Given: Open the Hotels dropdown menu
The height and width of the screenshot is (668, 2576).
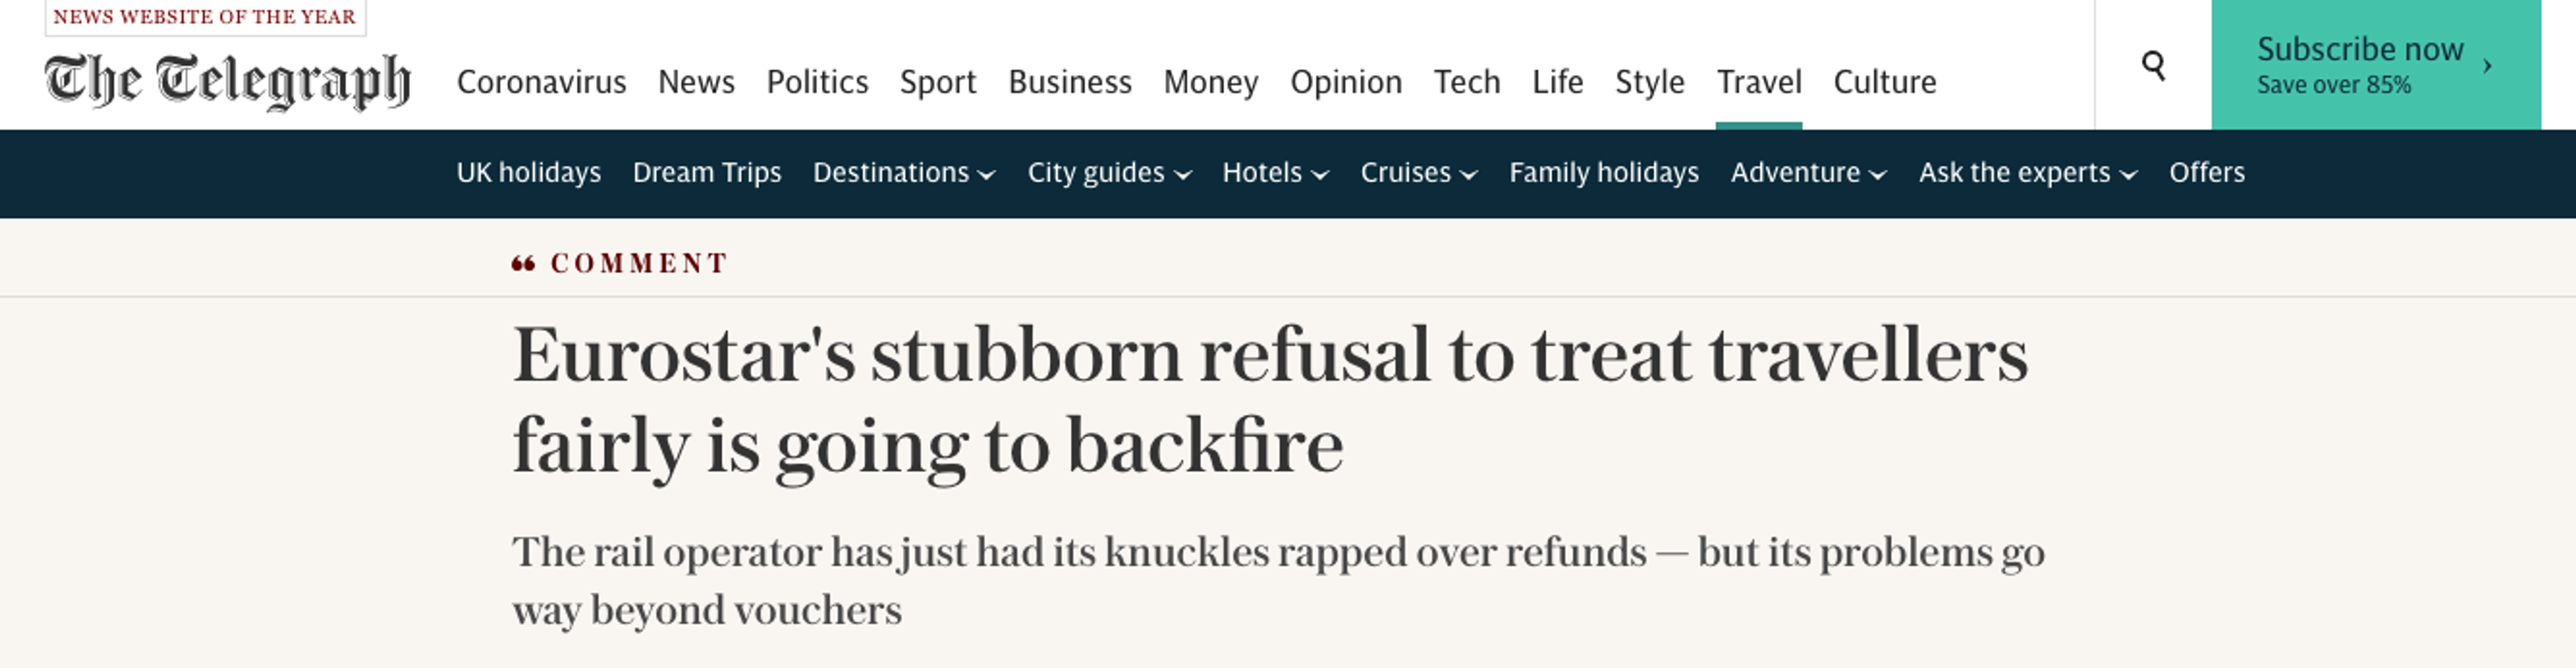Looking at the screenshot, I should pos(1275,173).
